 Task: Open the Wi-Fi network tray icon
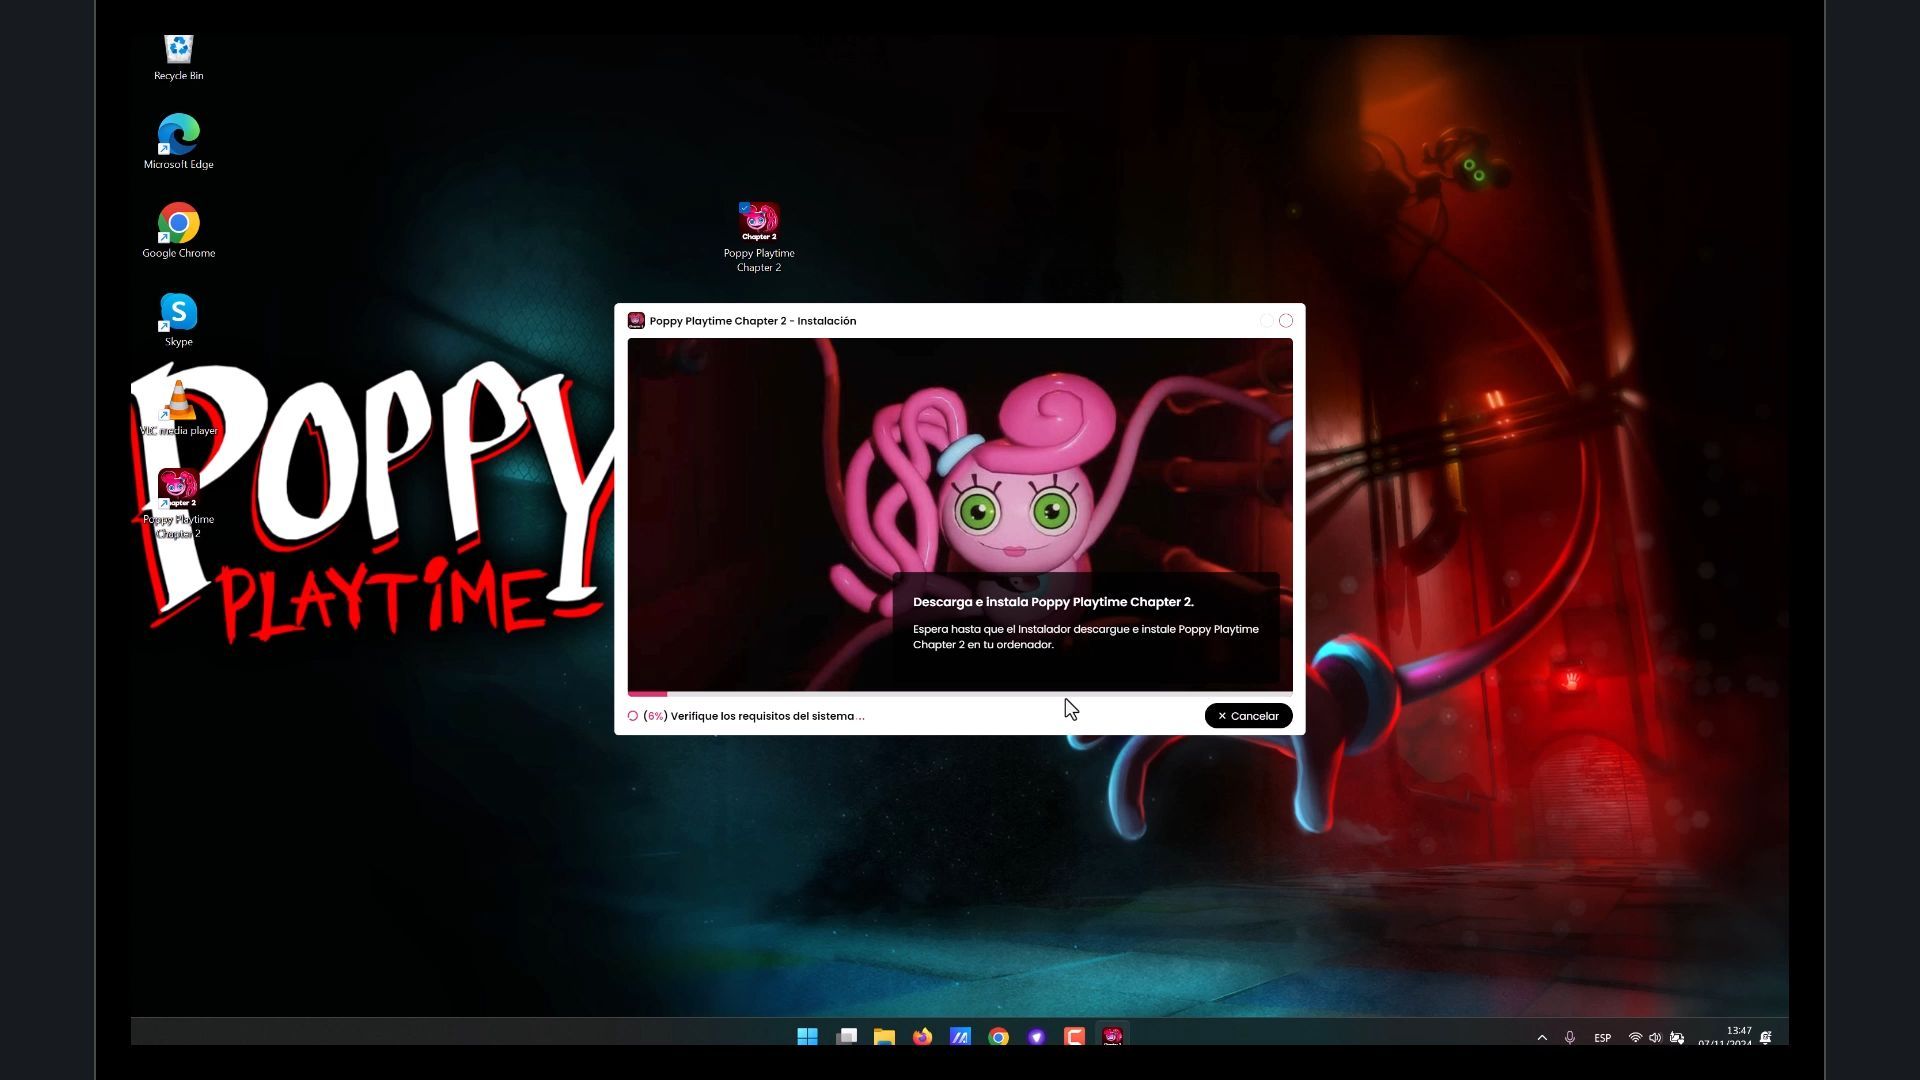1635,1038
